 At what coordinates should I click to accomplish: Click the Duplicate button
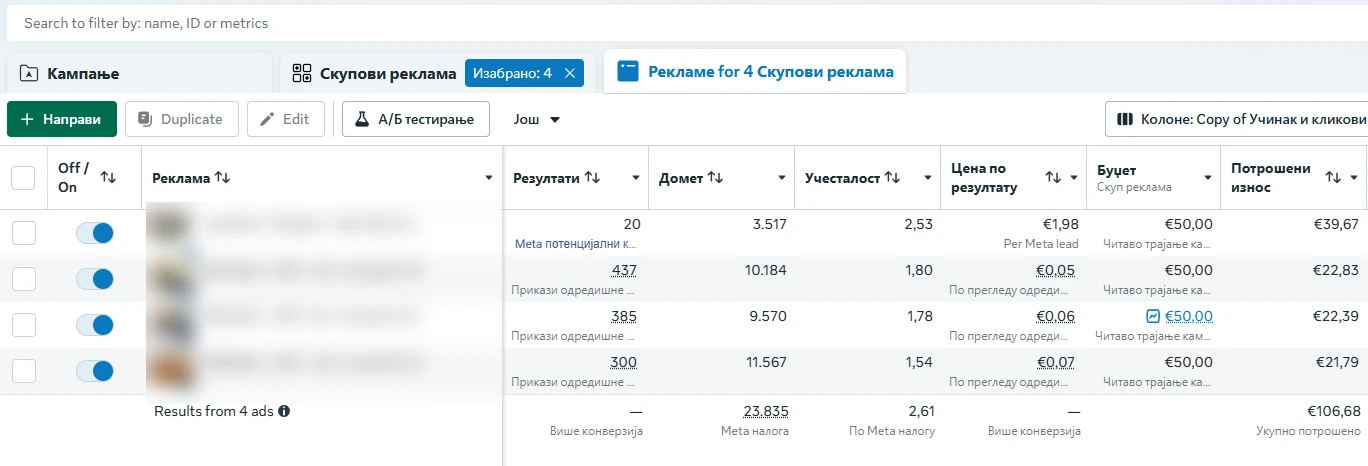click(x=181, y=119)
